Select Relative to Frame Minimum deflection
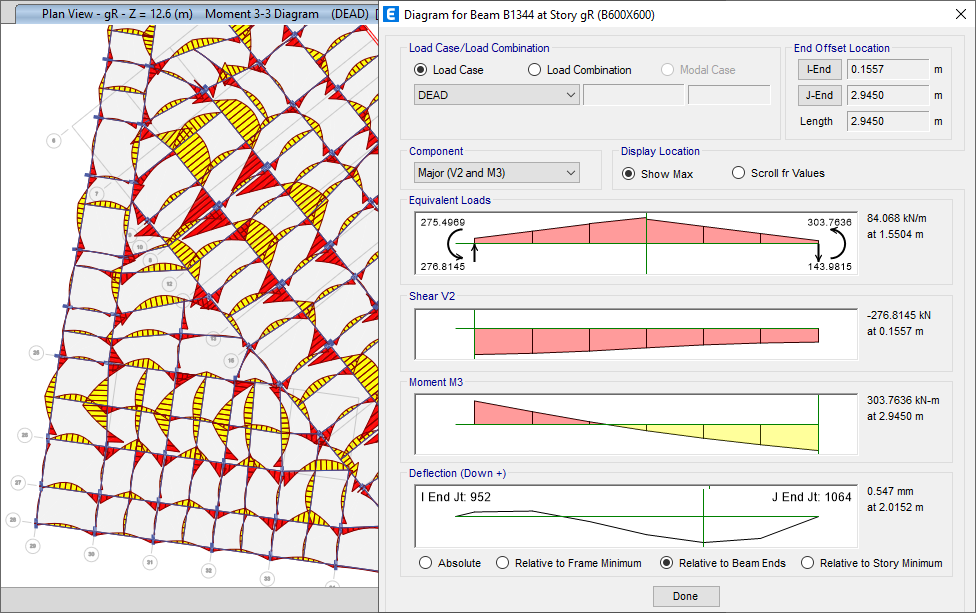976x613 pixels. click(503, 563)
